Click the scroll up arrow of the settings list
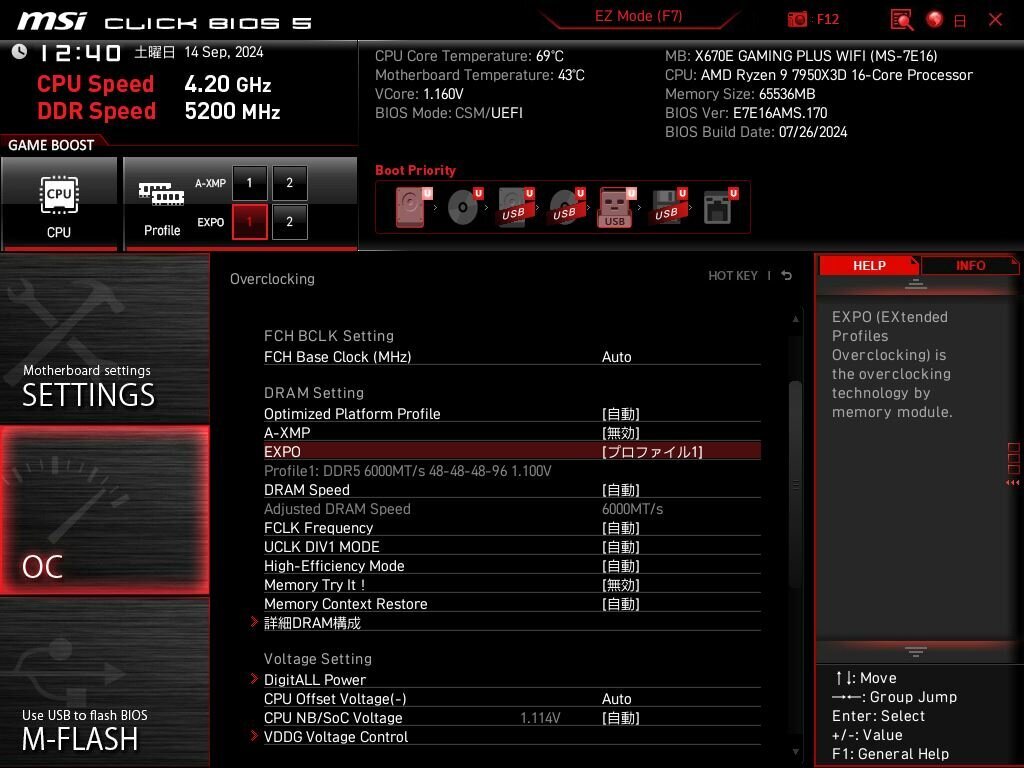1024x768 pixels. [x=795, y=319]
